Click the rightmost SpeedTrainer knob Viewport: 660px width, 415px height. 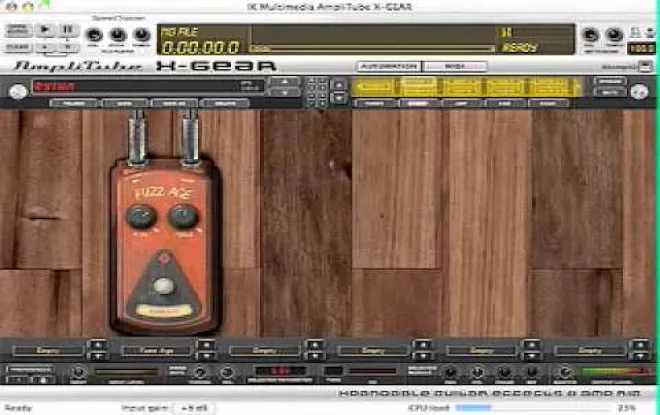tap(141, 35)
